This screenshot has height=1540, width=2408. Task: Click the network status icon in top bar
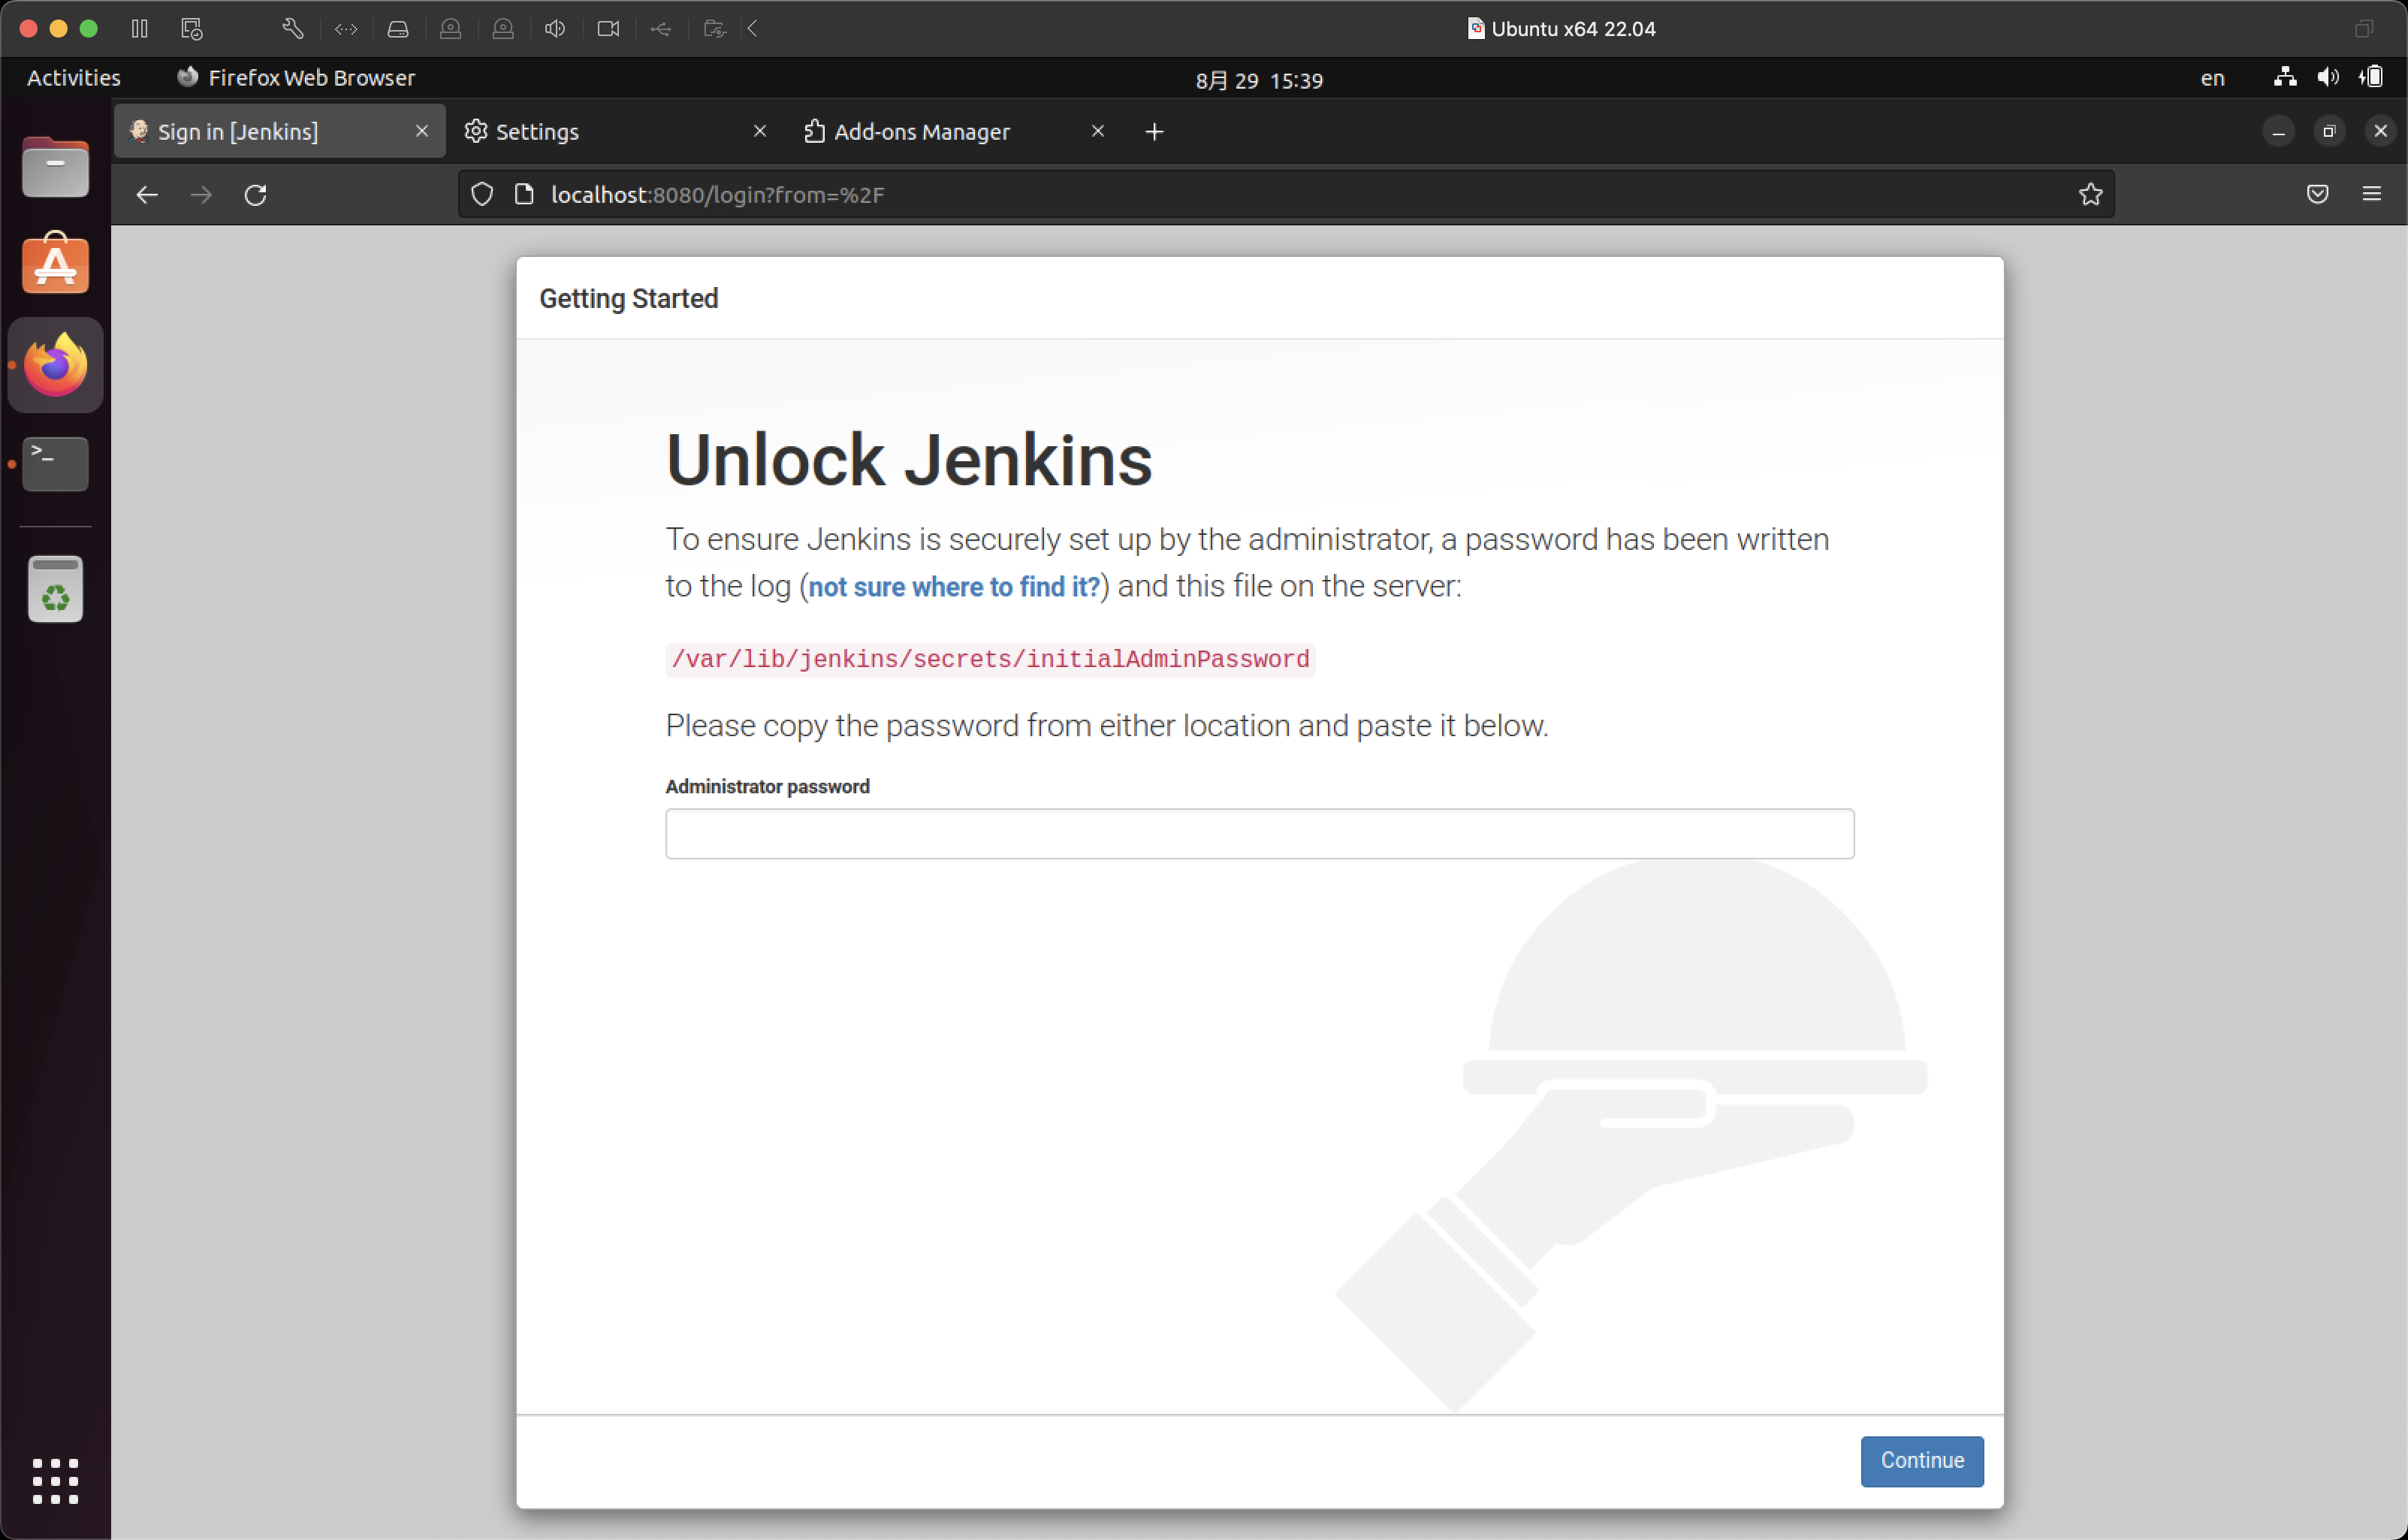click(x=2285, y=77)
